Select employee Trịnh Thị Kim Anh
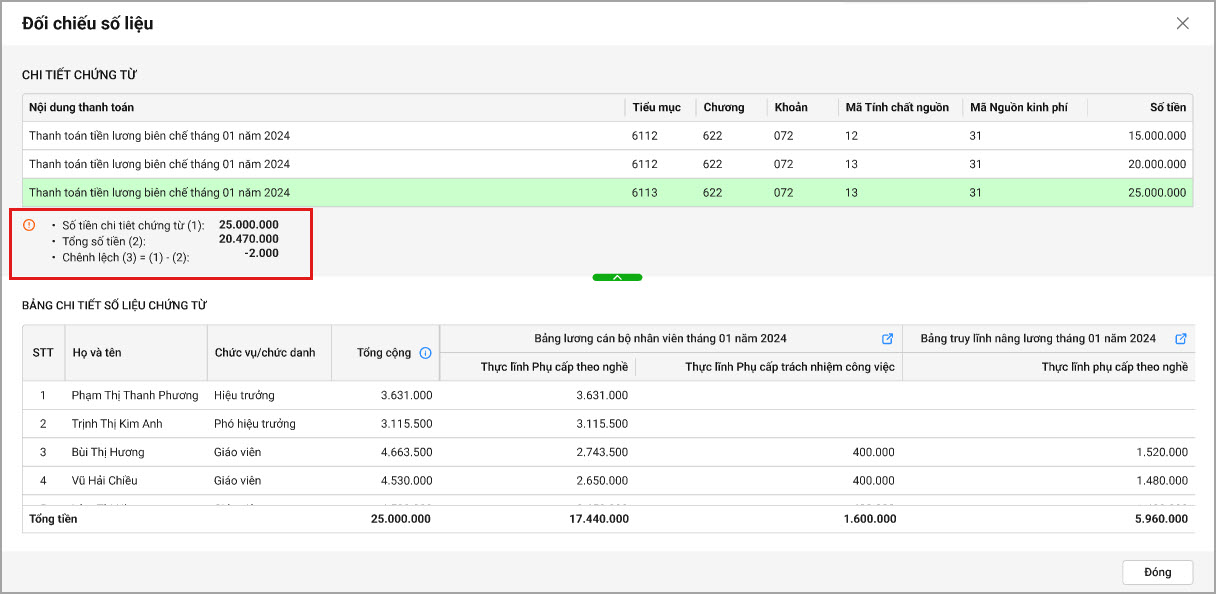This screenshot has height=594, width=1216. pos(117,424)
